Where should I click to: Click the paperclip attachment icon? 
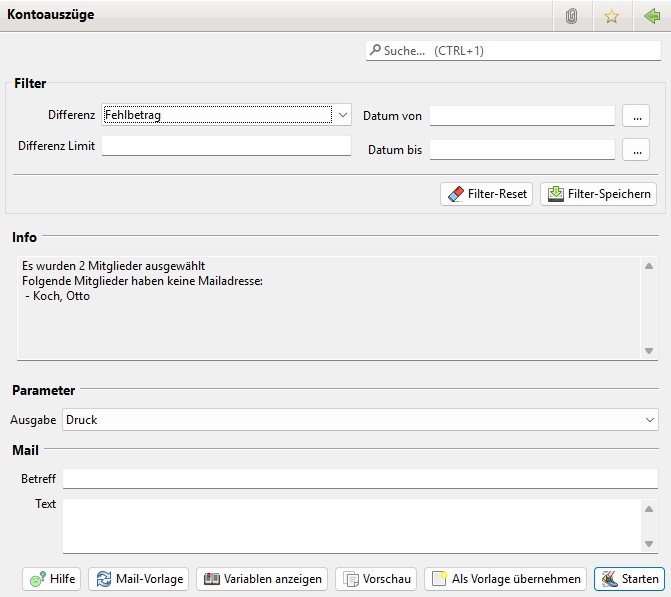click(x=571, y=16)
